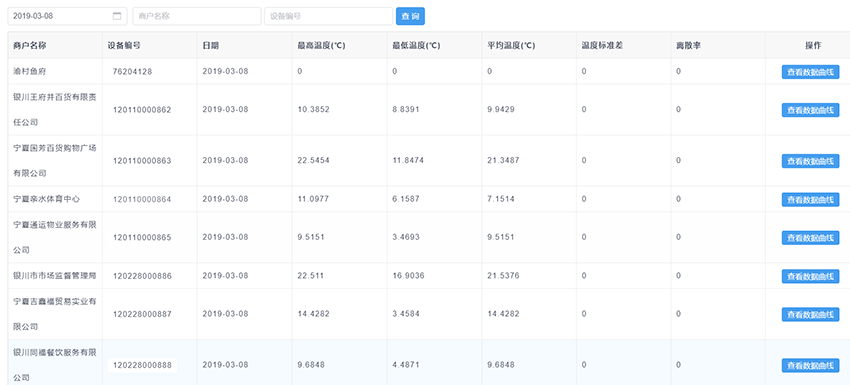Click average temperature value 21.5376
850x385 pixels.
[x=503, y=276]
